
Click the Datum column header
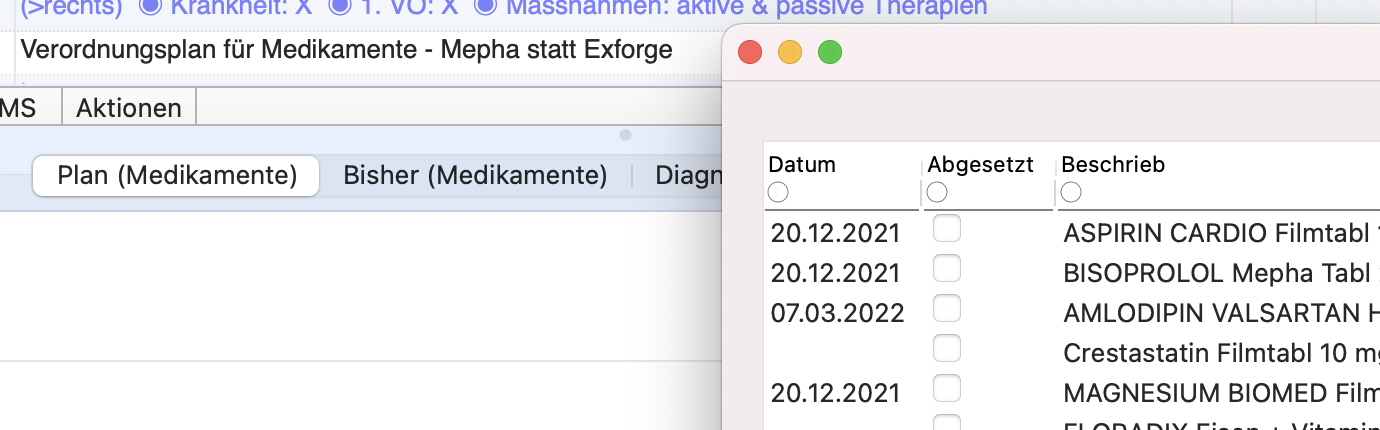[802, 165]
